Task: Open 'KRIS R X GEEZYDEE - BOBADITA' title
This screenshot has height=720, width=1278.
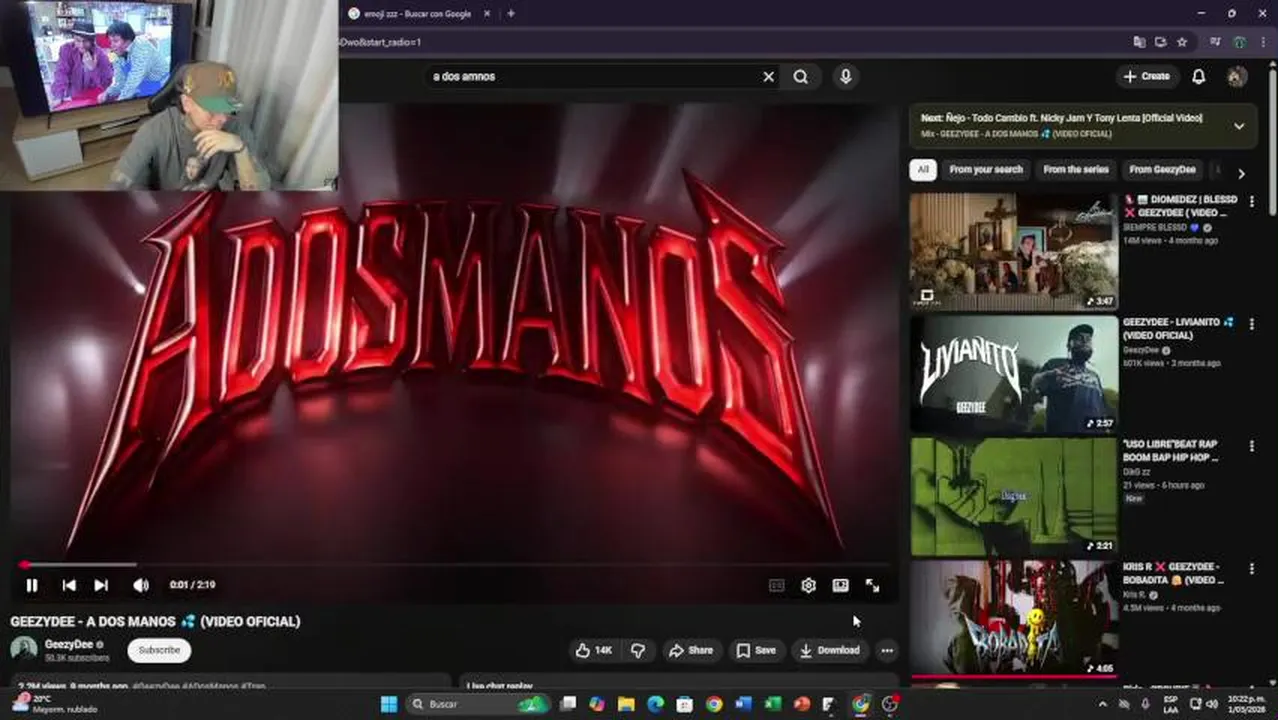Action: tap(1174, 573)
